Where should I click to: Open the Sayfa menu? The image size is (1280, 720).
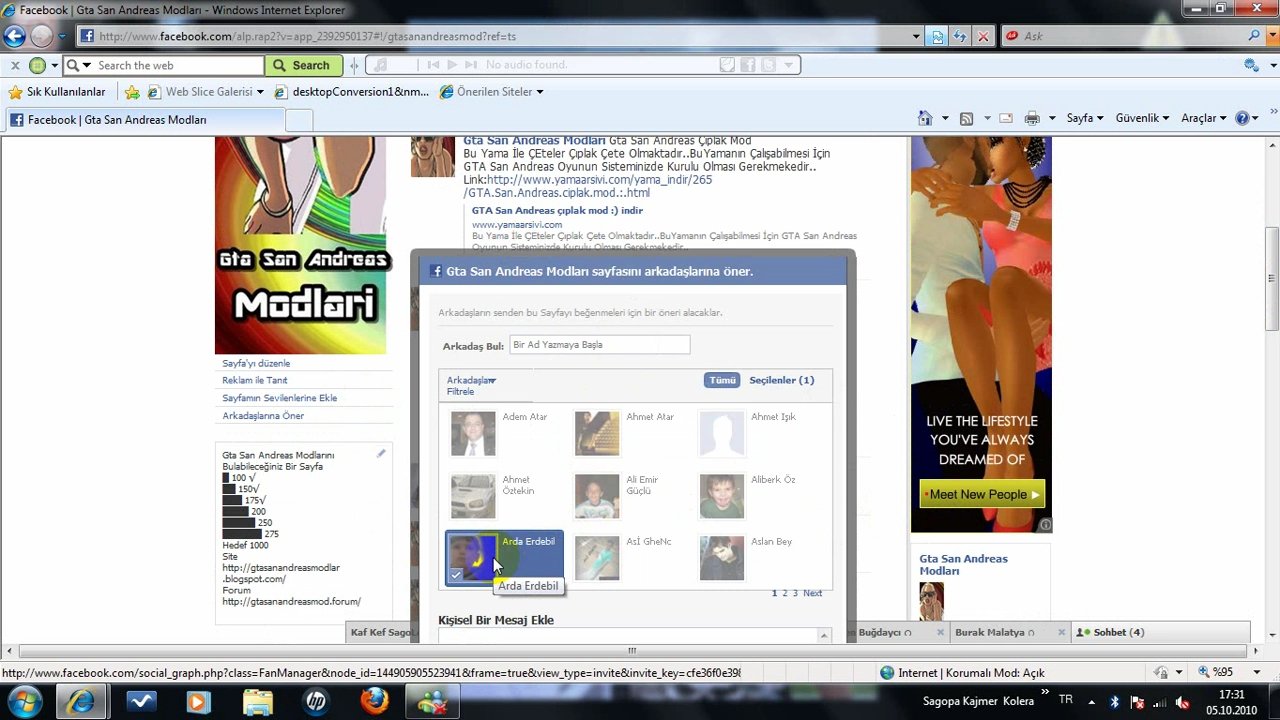coord(1085,118)
